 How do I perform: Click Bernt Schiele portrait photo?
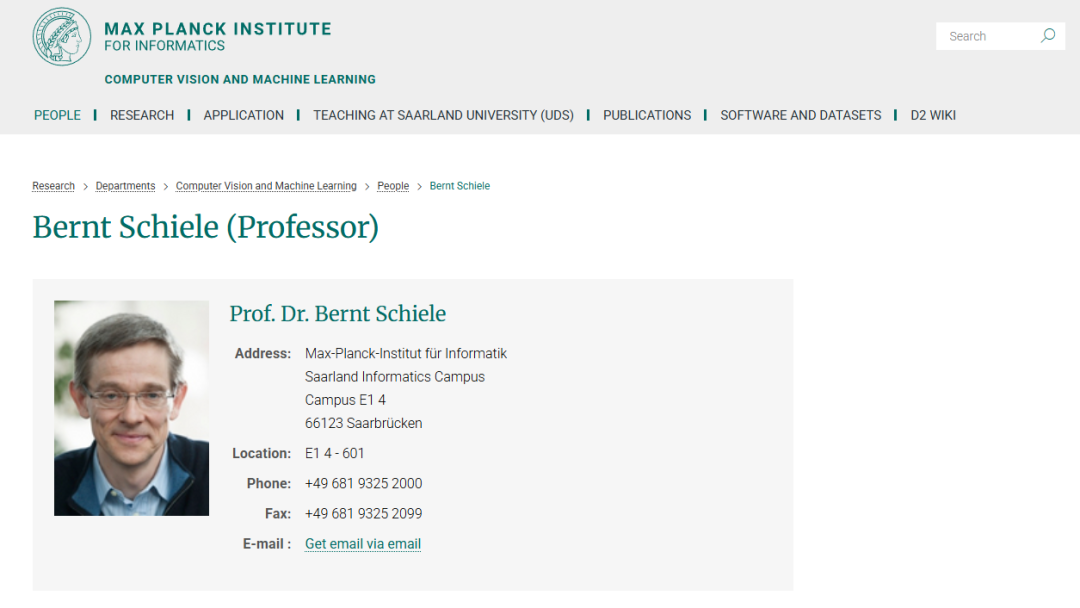coord(132,408)
